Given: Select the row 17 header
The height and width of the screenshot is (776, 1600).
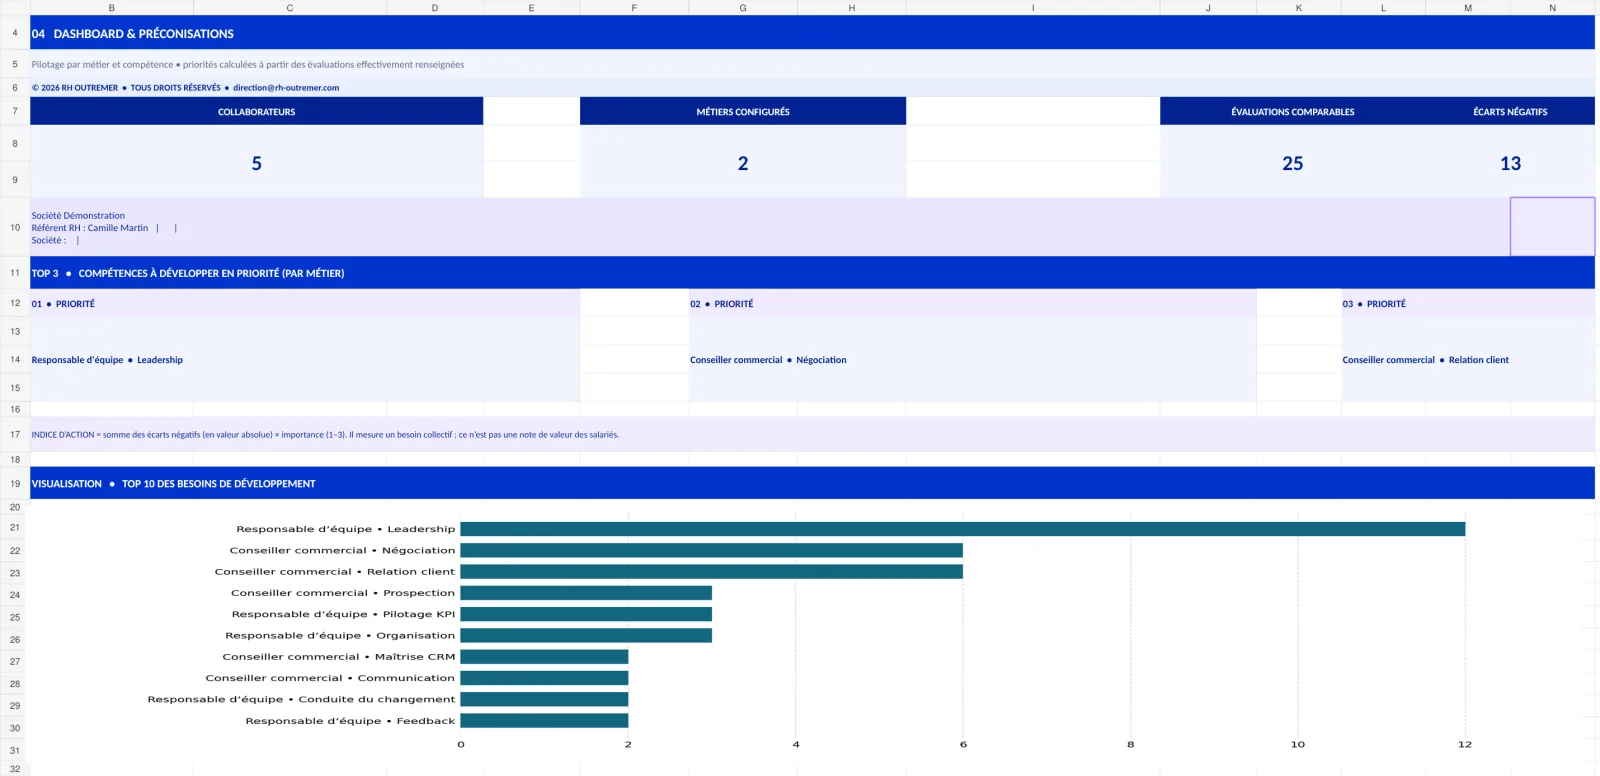Looking at the screenshot, I should click(x=15, y=435).
